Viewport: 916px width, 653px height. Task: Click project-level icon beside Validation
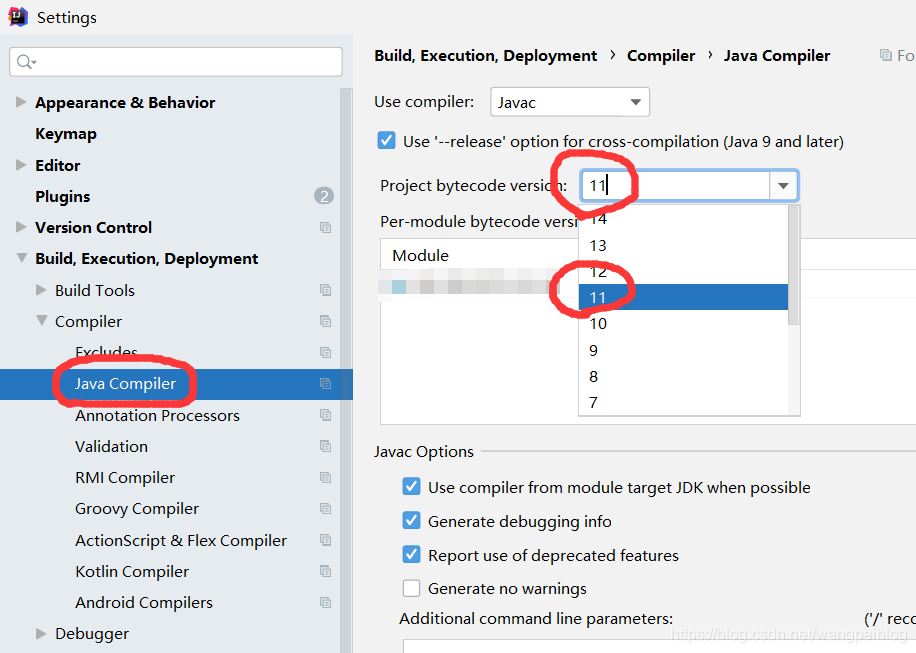(x=325, y=446)
